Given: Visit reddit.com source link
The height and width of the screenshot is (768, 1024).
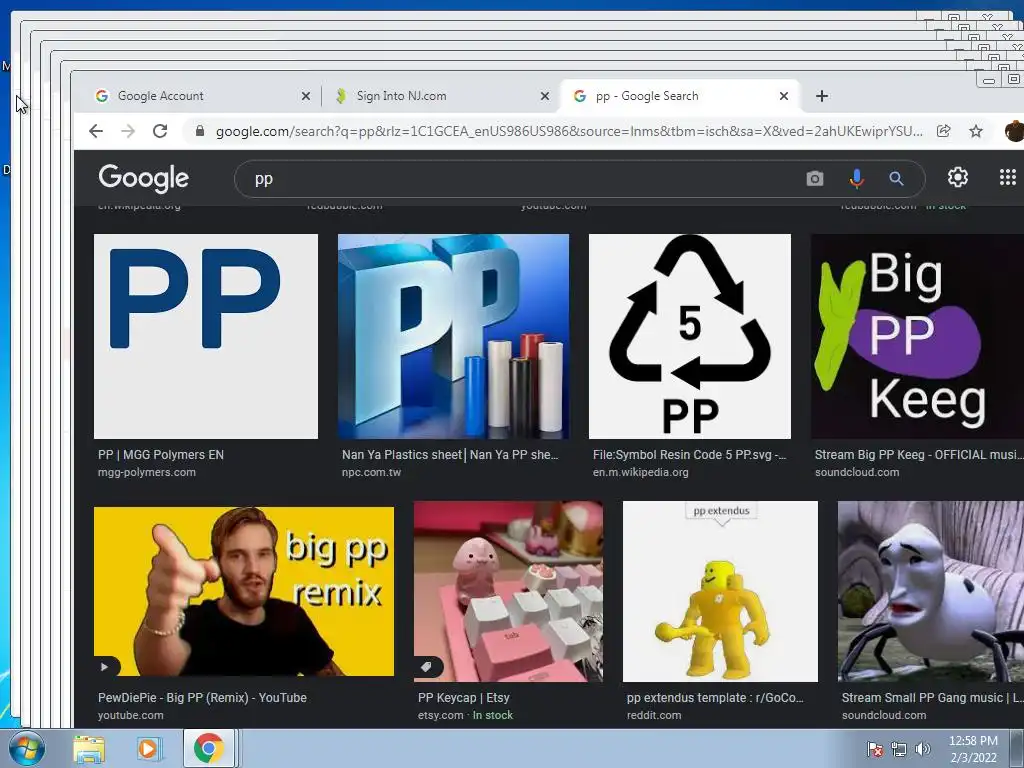Looking at the screenshot, I should pyautogui.click(x=654, y=715).
